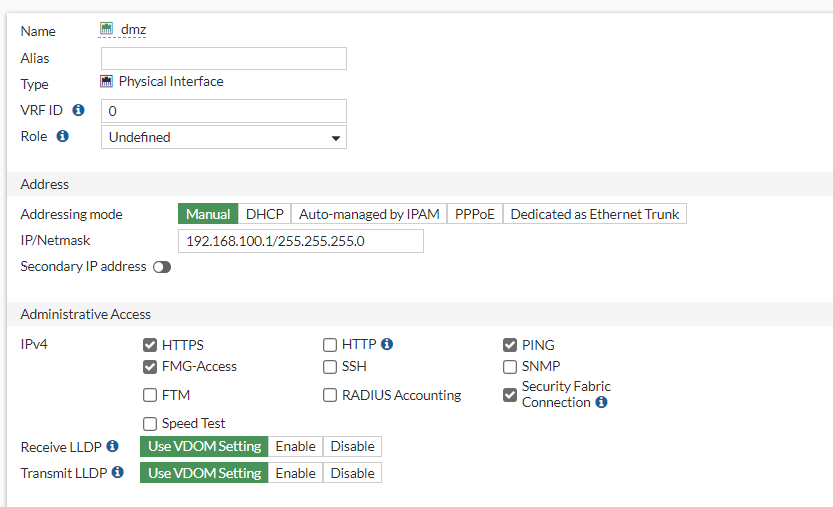The image size is (833, 507).
Task: Click into the Alias input field
Action: pyautogui.click(x=224, y=58)
